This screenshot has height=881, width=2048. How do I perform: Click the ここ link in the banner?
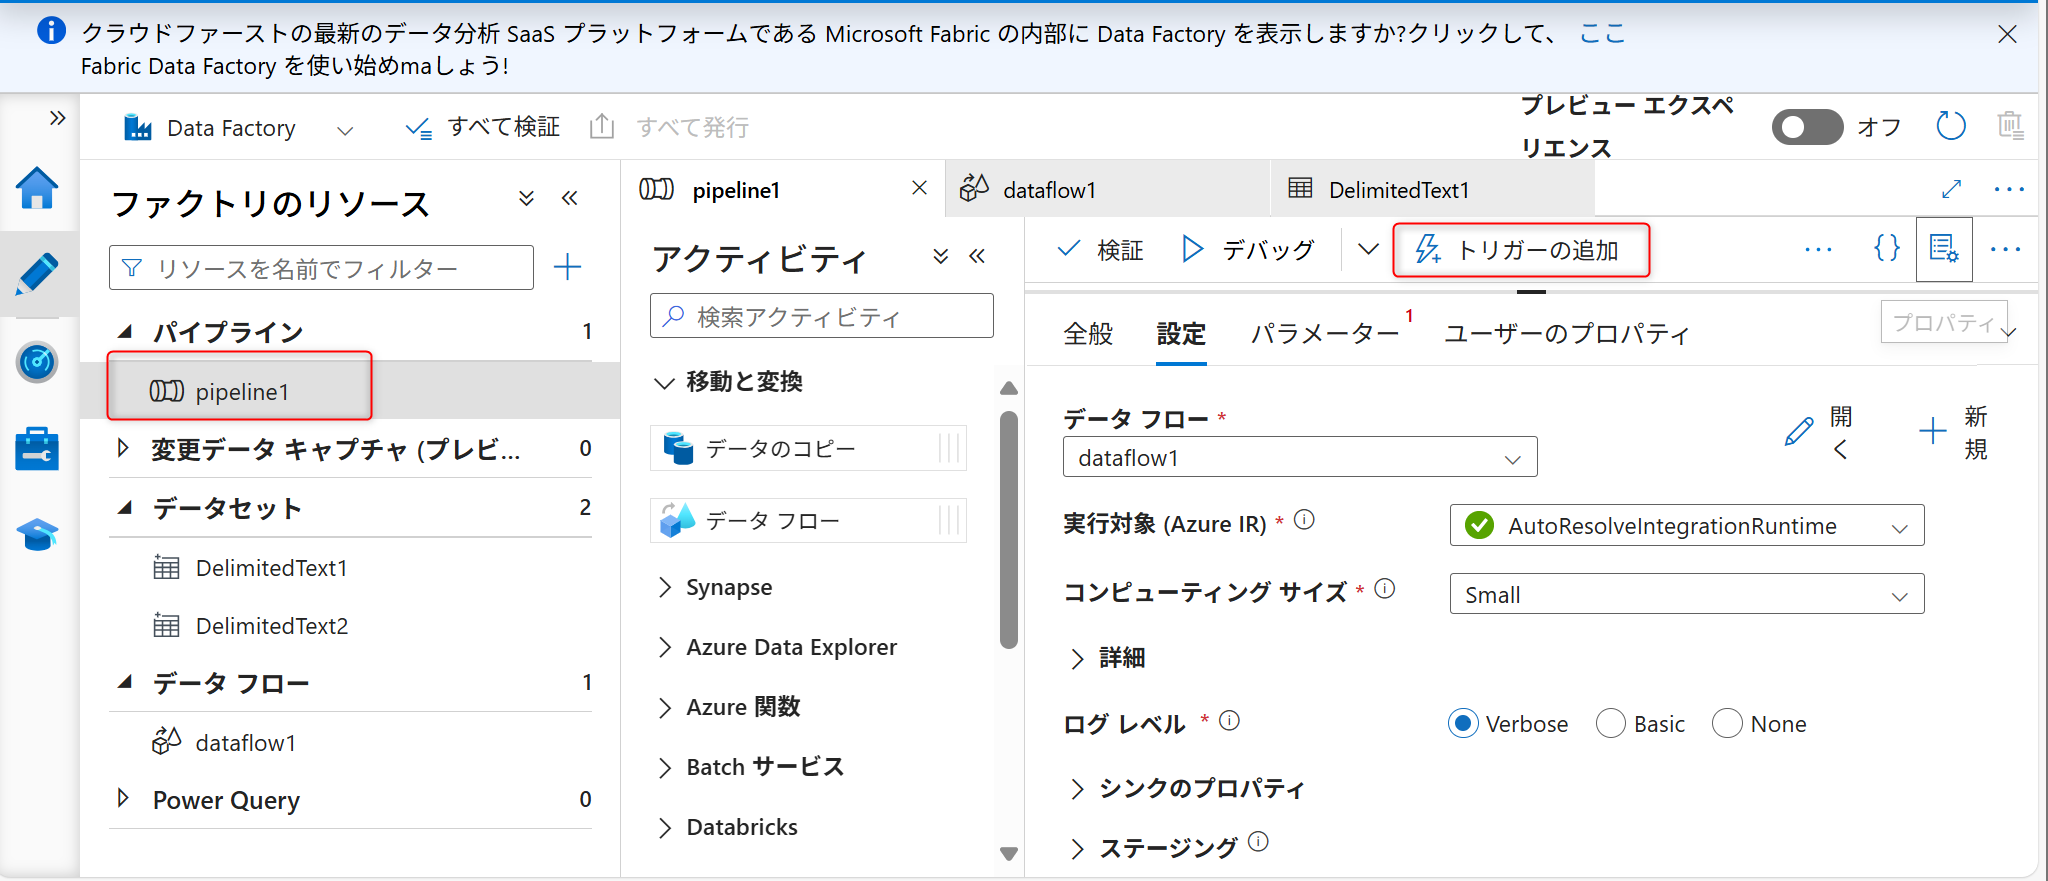pyautogui.click(x=1601, y=34)
